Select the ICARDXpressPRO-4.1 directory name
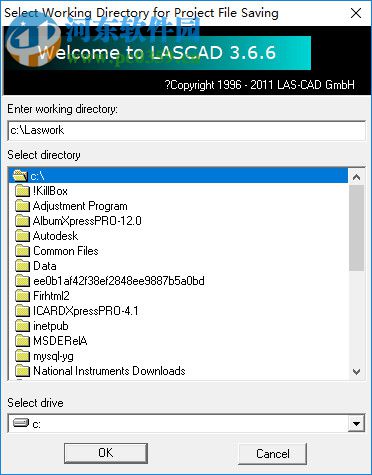Screen dimensions: 372x475 point(86,311)
